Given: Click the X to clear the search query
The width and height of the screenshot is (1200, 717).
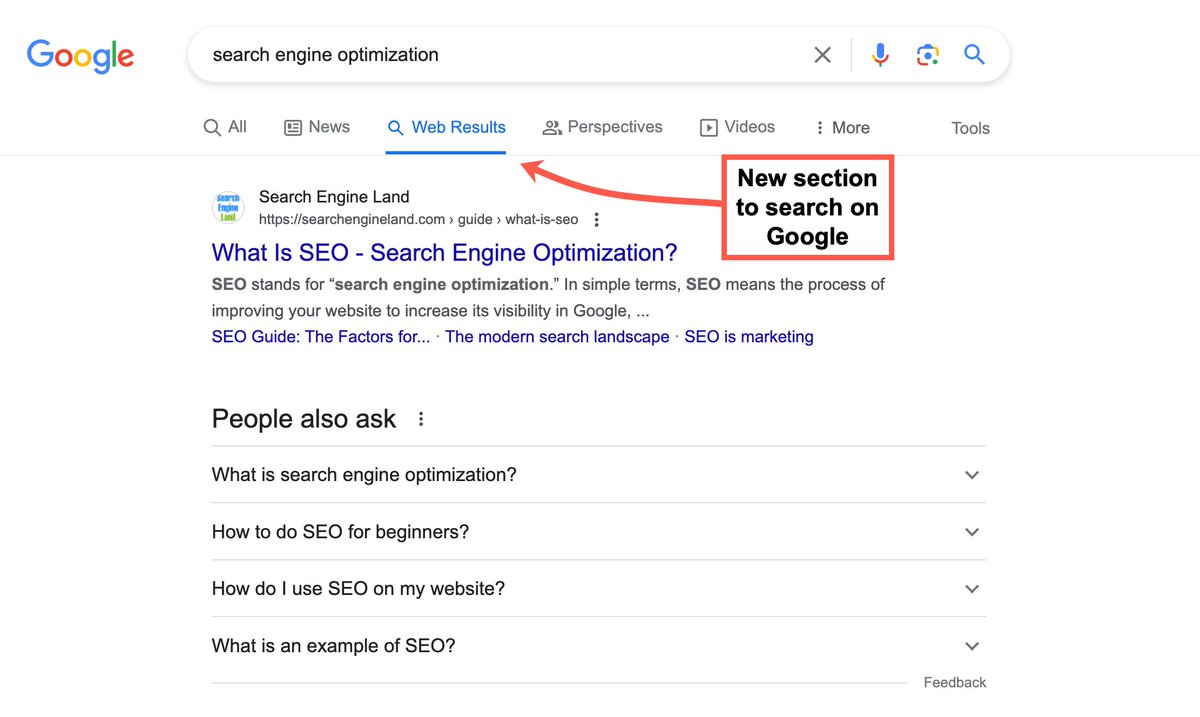Looking at the screenshot, I should 822,55.
